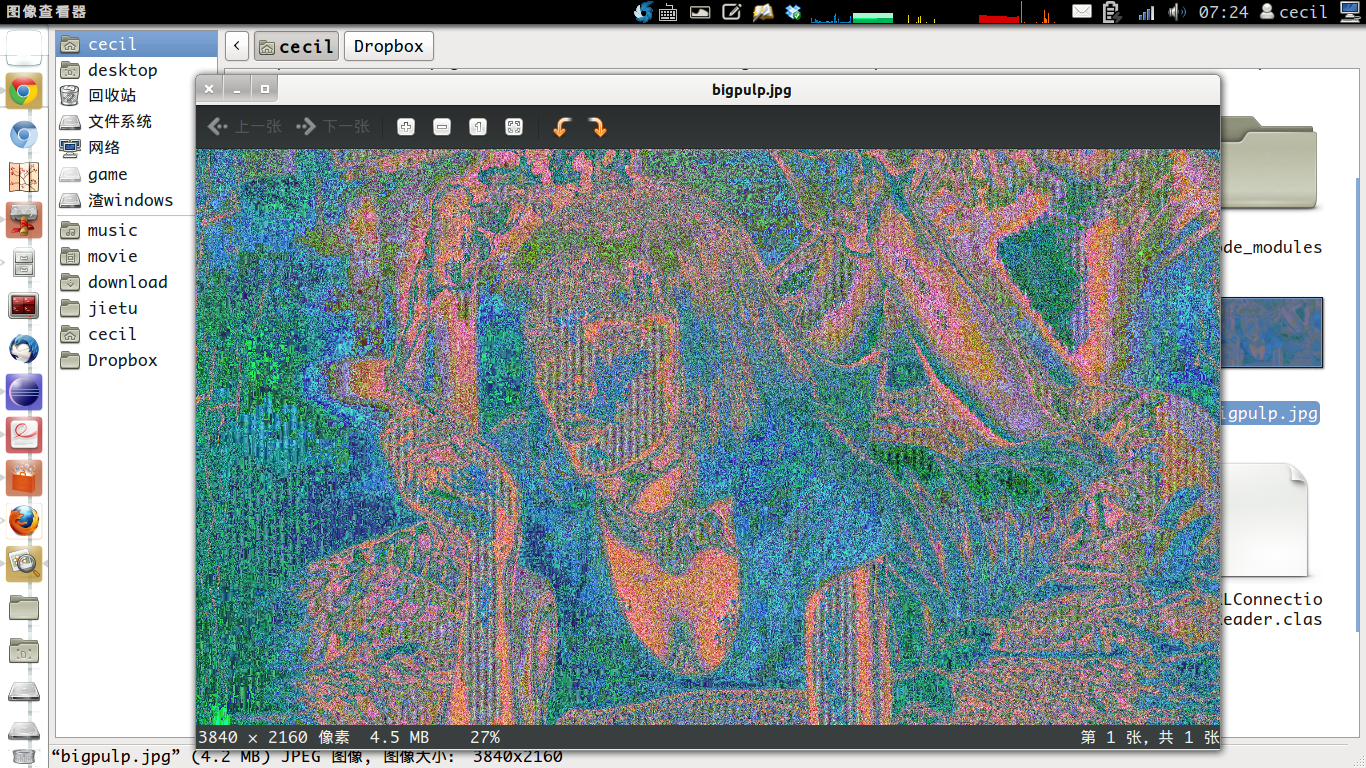Open the download folder in sidebar

(x=127, y=282)
